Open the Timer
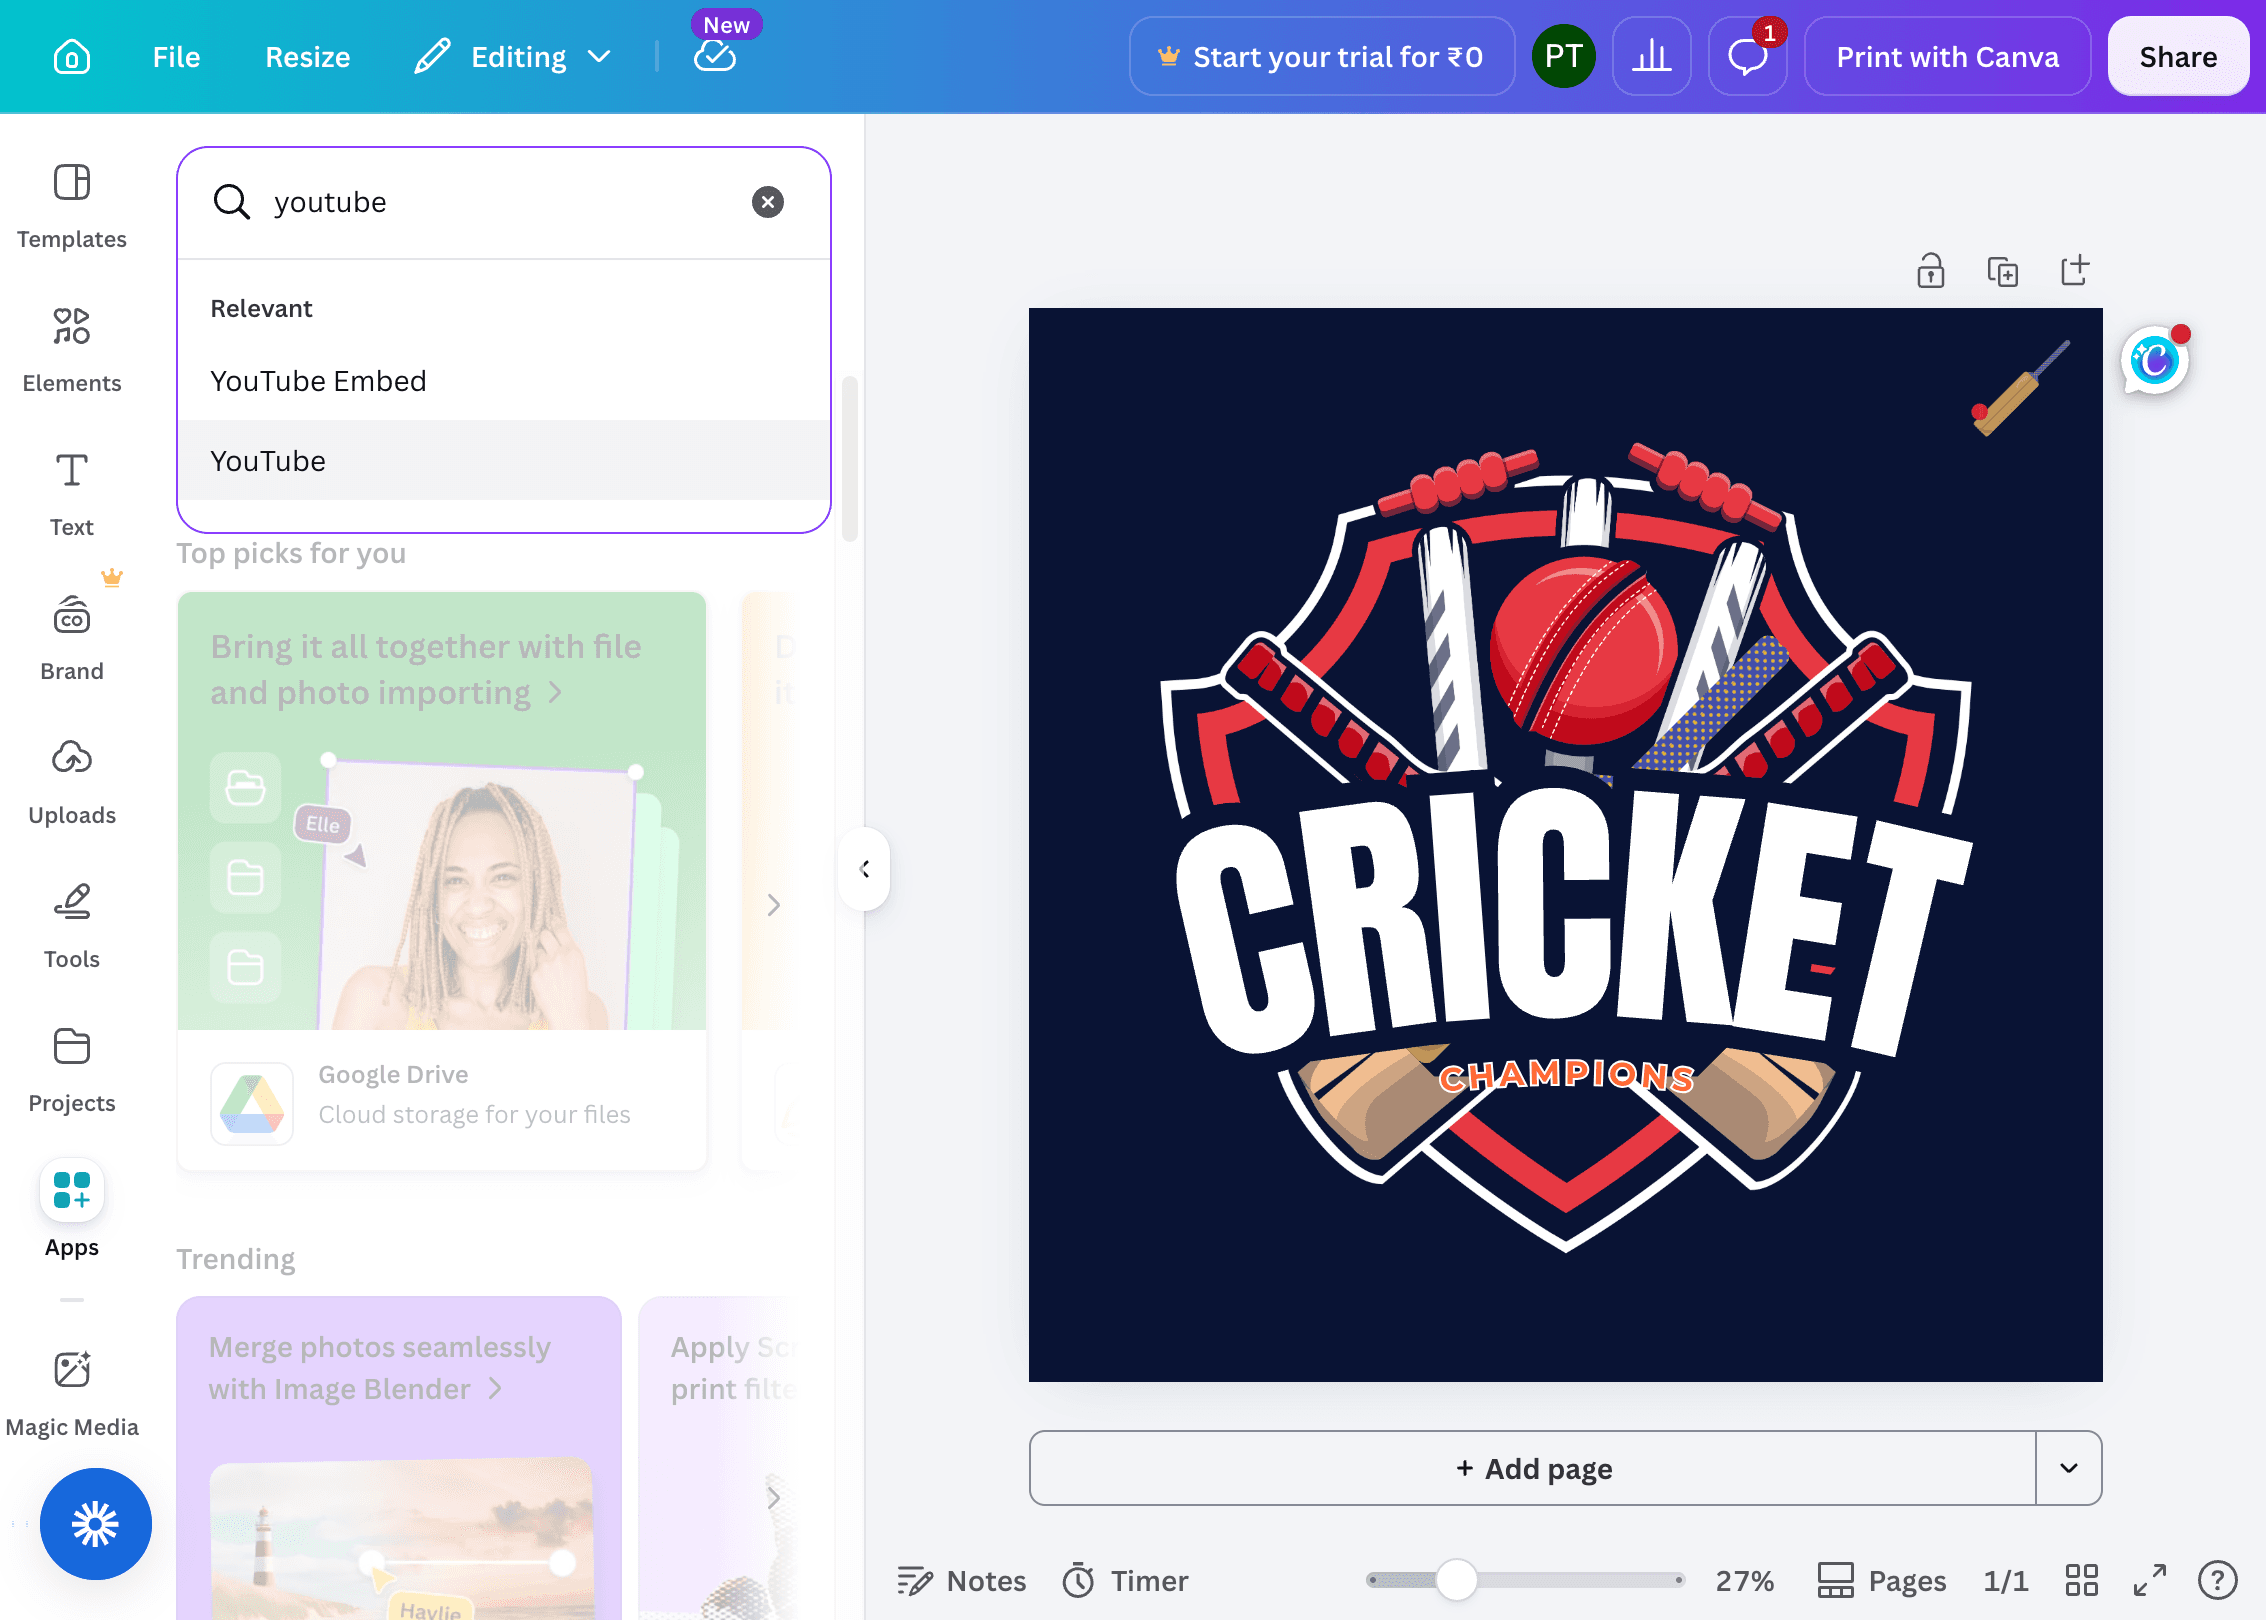Image resolution: width=2266 pixels, height=1620 pixels. [1125, 1580]
